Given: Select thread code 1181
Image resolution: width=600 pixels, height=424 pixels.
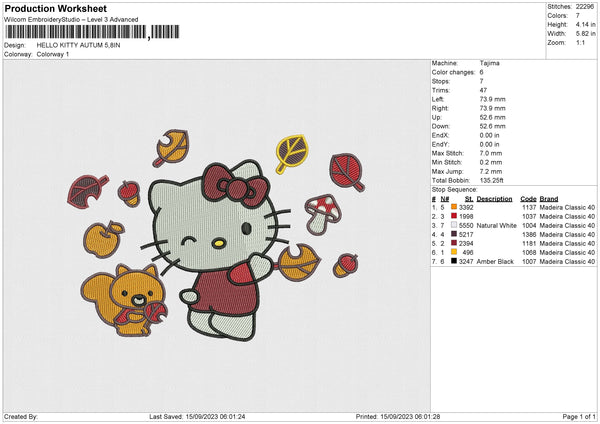Looking at the screenshot, I should (529, 243).
